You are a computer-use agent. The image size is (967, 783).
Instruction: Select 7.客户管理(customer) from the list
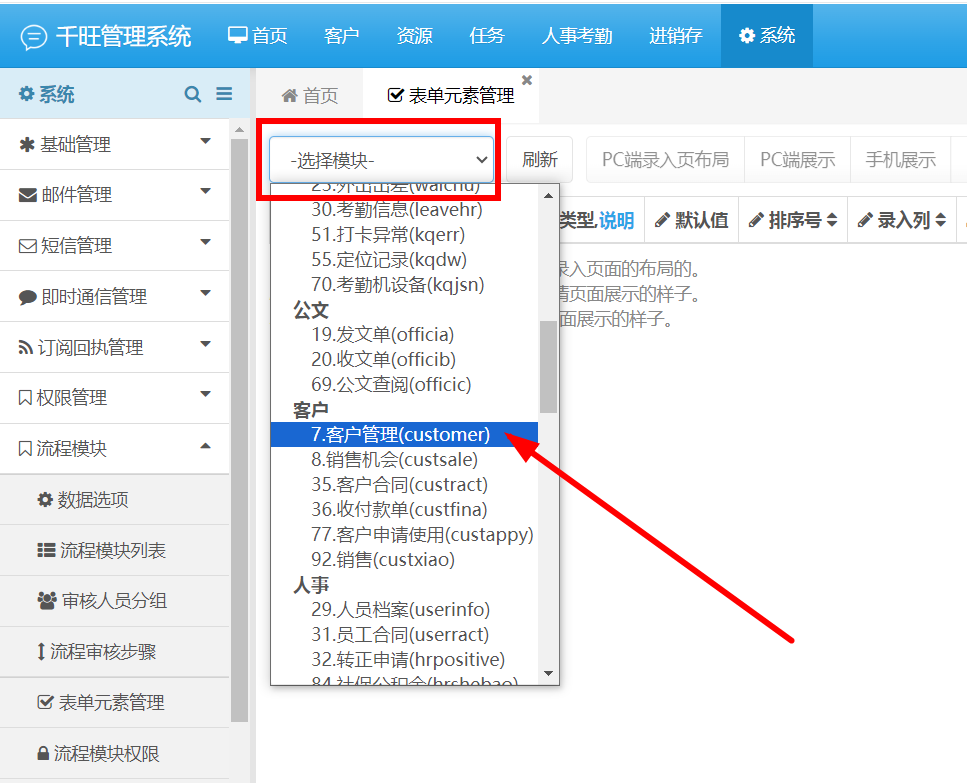click(405, 434)
